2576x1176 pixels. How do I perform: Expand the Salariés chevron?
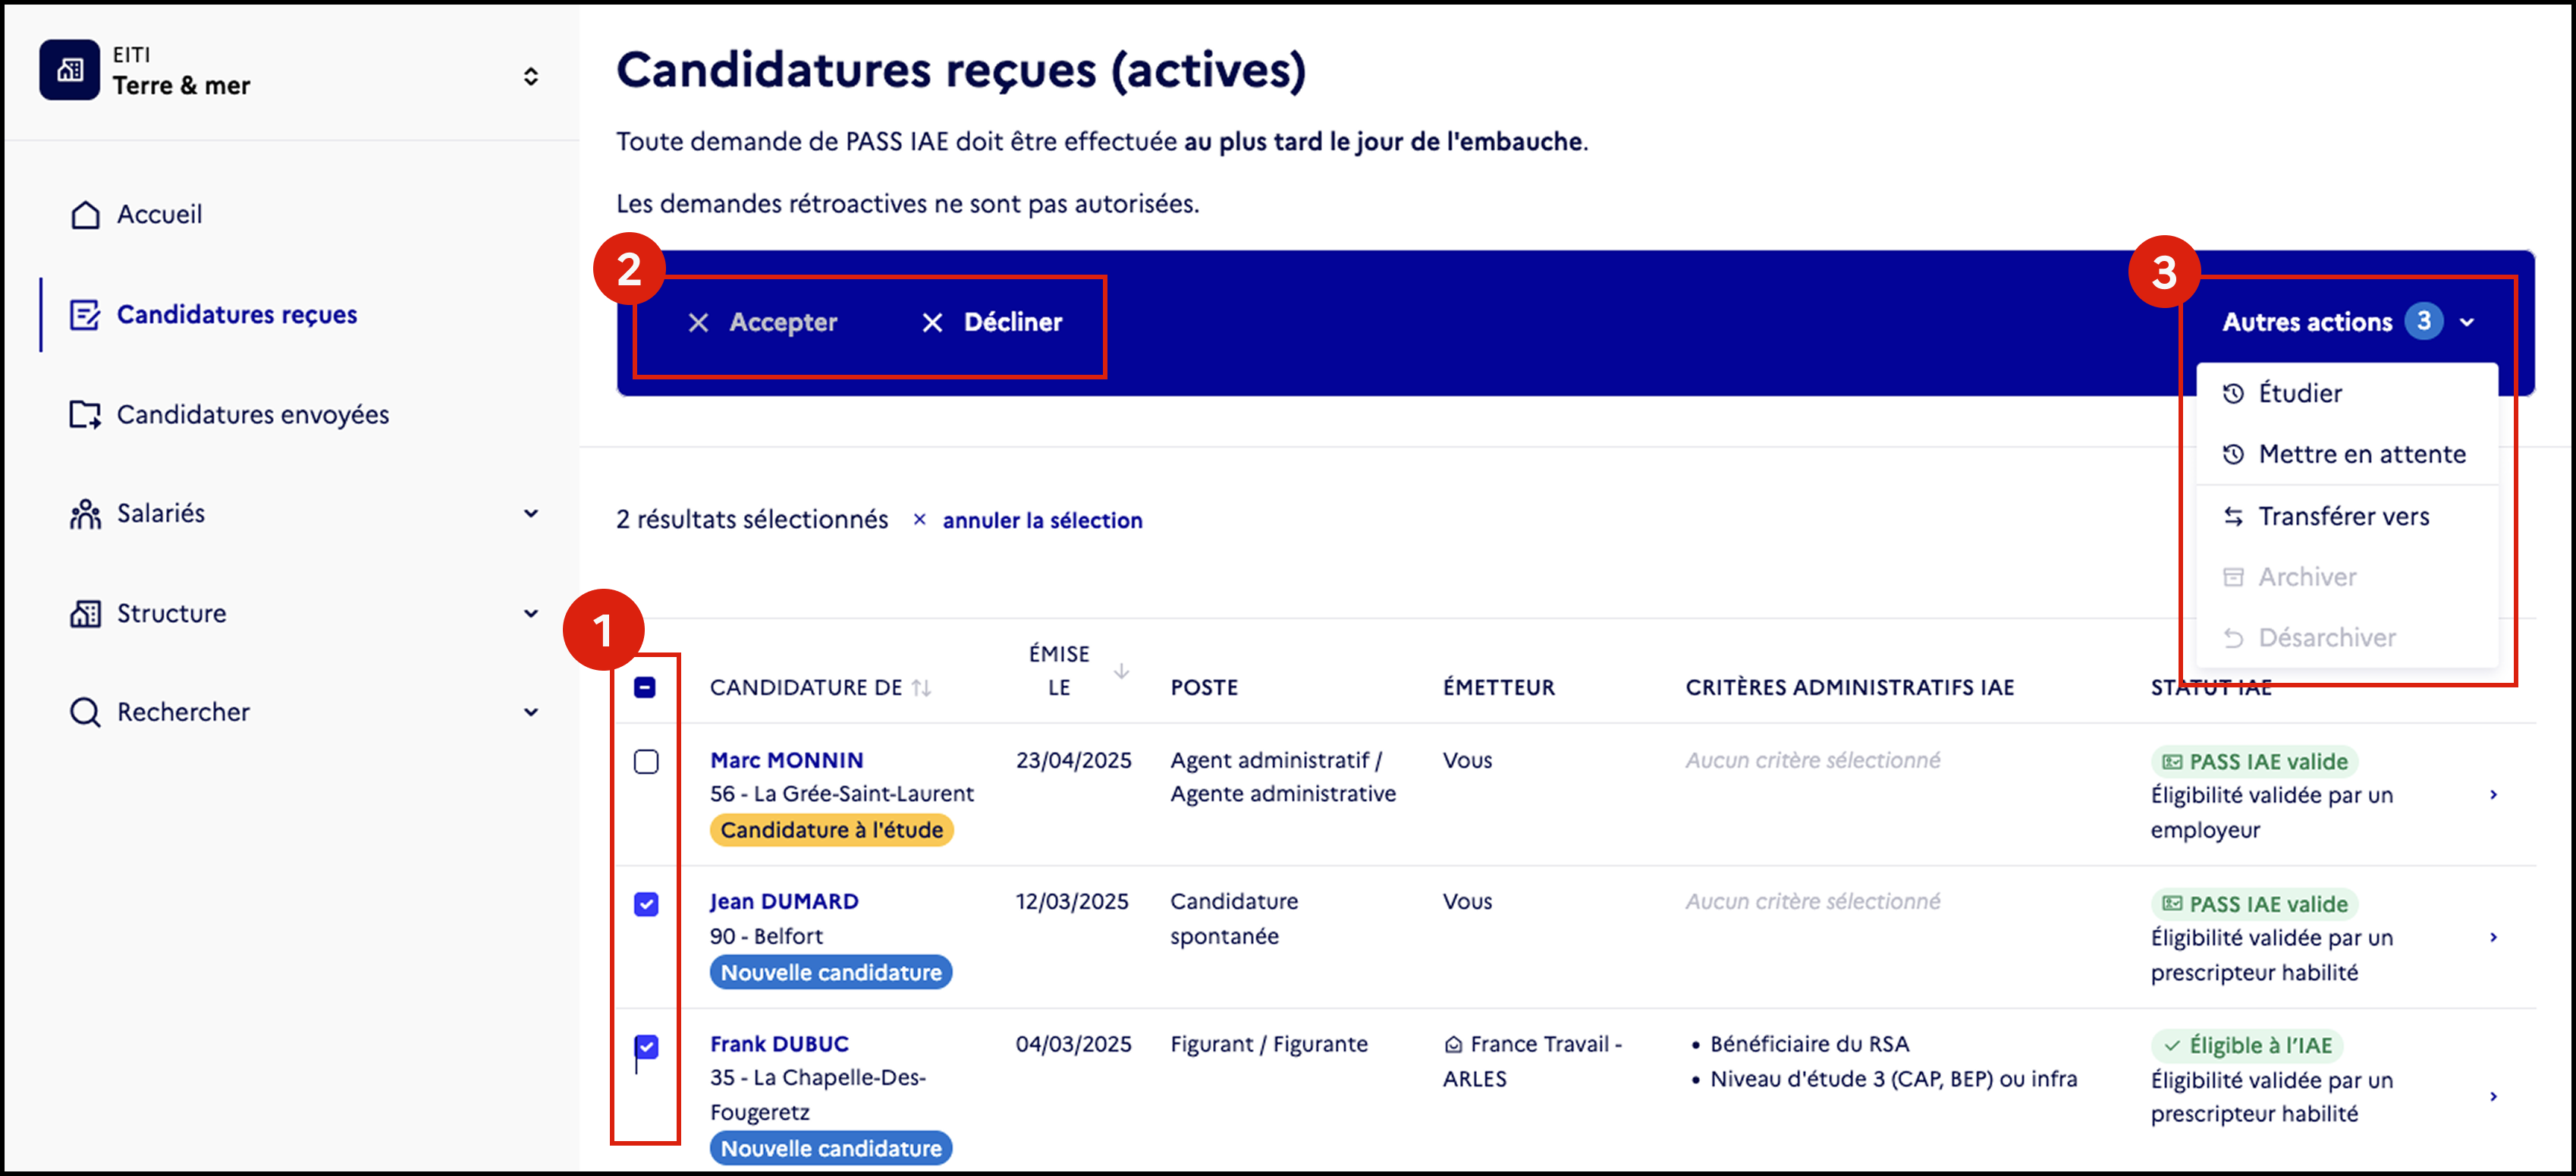point(531,513)
